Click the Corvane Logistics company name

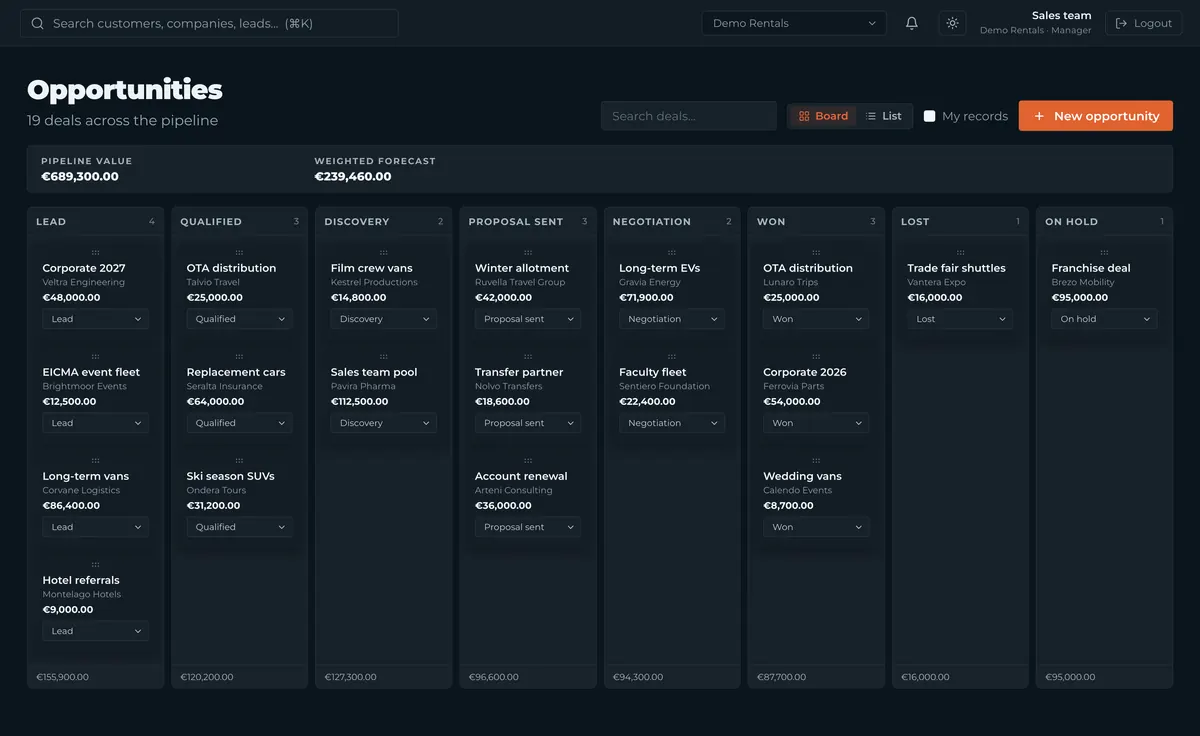pyautogui.click(x=81, y=490)
